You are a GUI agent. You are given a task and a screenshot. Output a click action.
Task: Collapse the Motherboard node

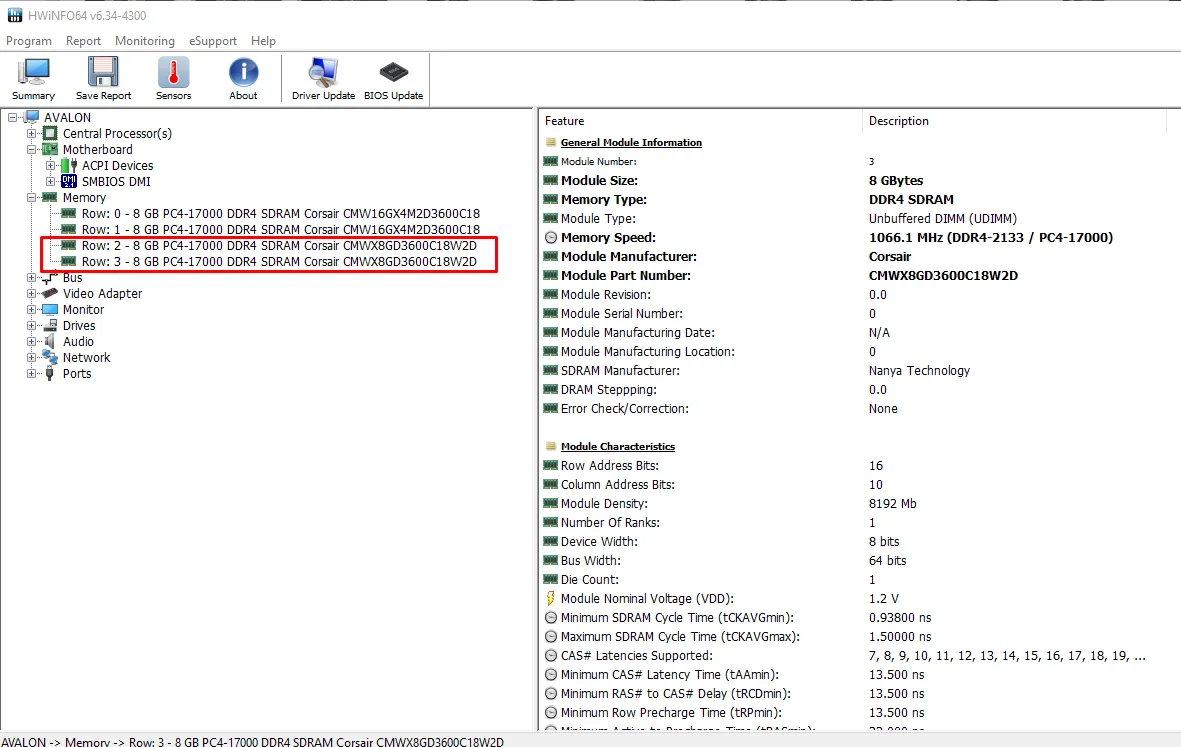[31, 149]
